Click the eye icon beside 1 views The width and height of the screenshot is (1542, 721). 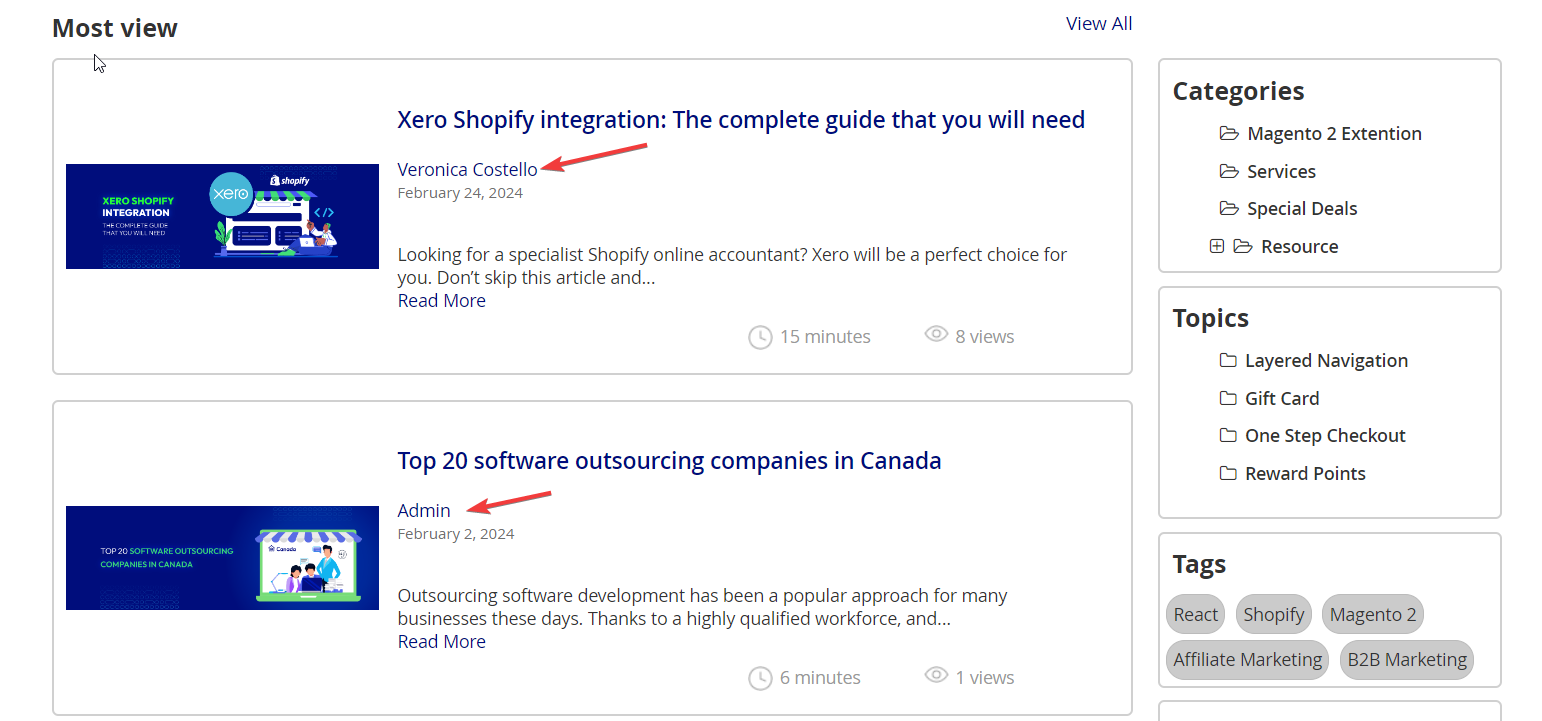[x=936, y=676]
